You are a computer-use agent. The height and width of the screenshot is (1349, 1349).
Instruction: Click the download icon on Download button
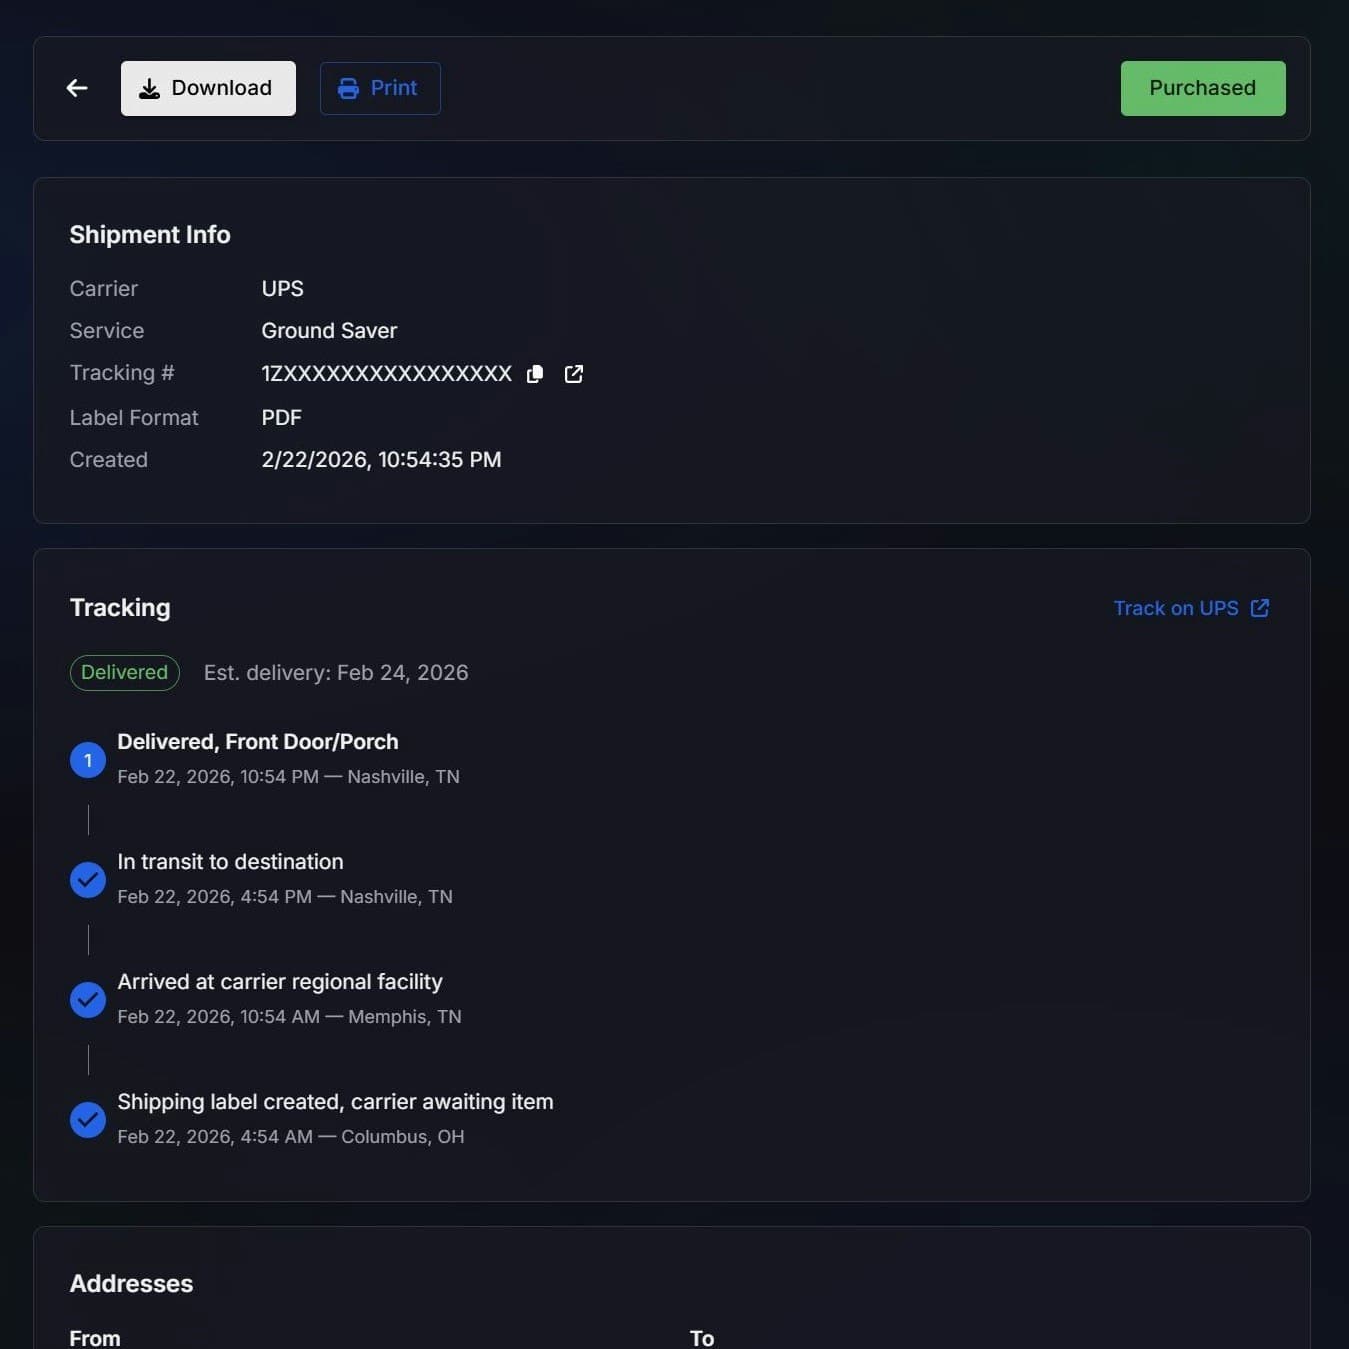click(150, 88)
